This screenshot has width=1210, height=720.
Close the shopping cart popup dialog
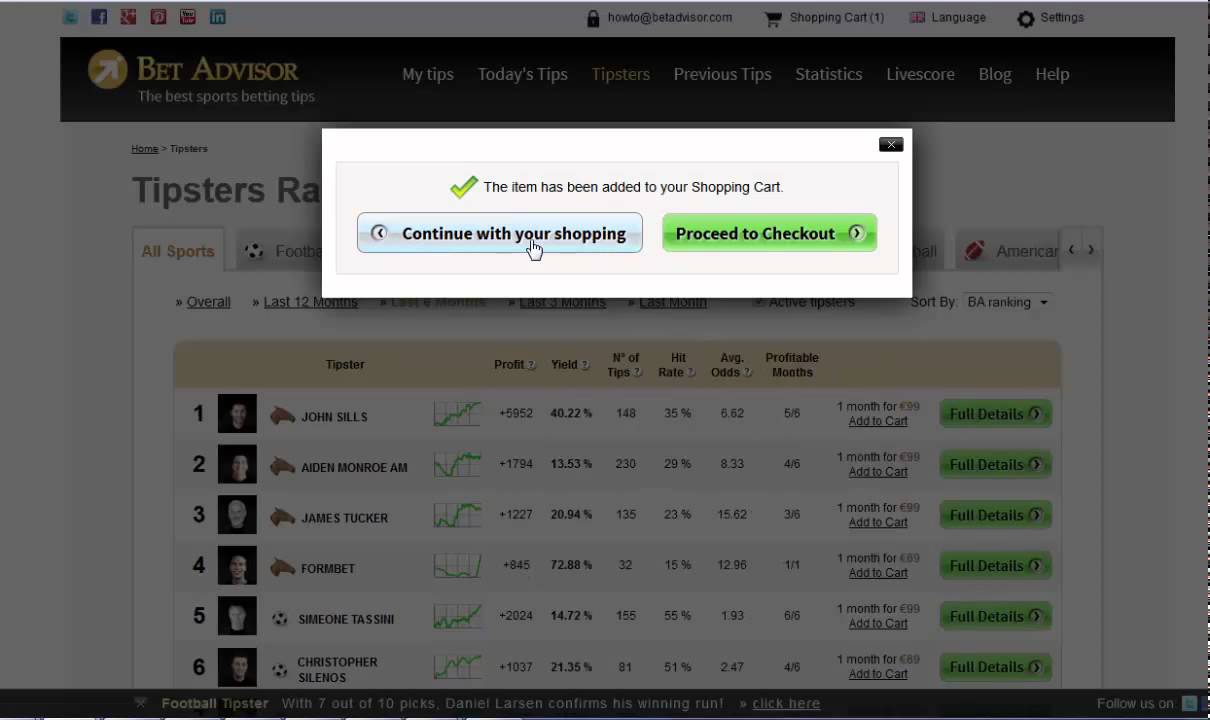891,145
